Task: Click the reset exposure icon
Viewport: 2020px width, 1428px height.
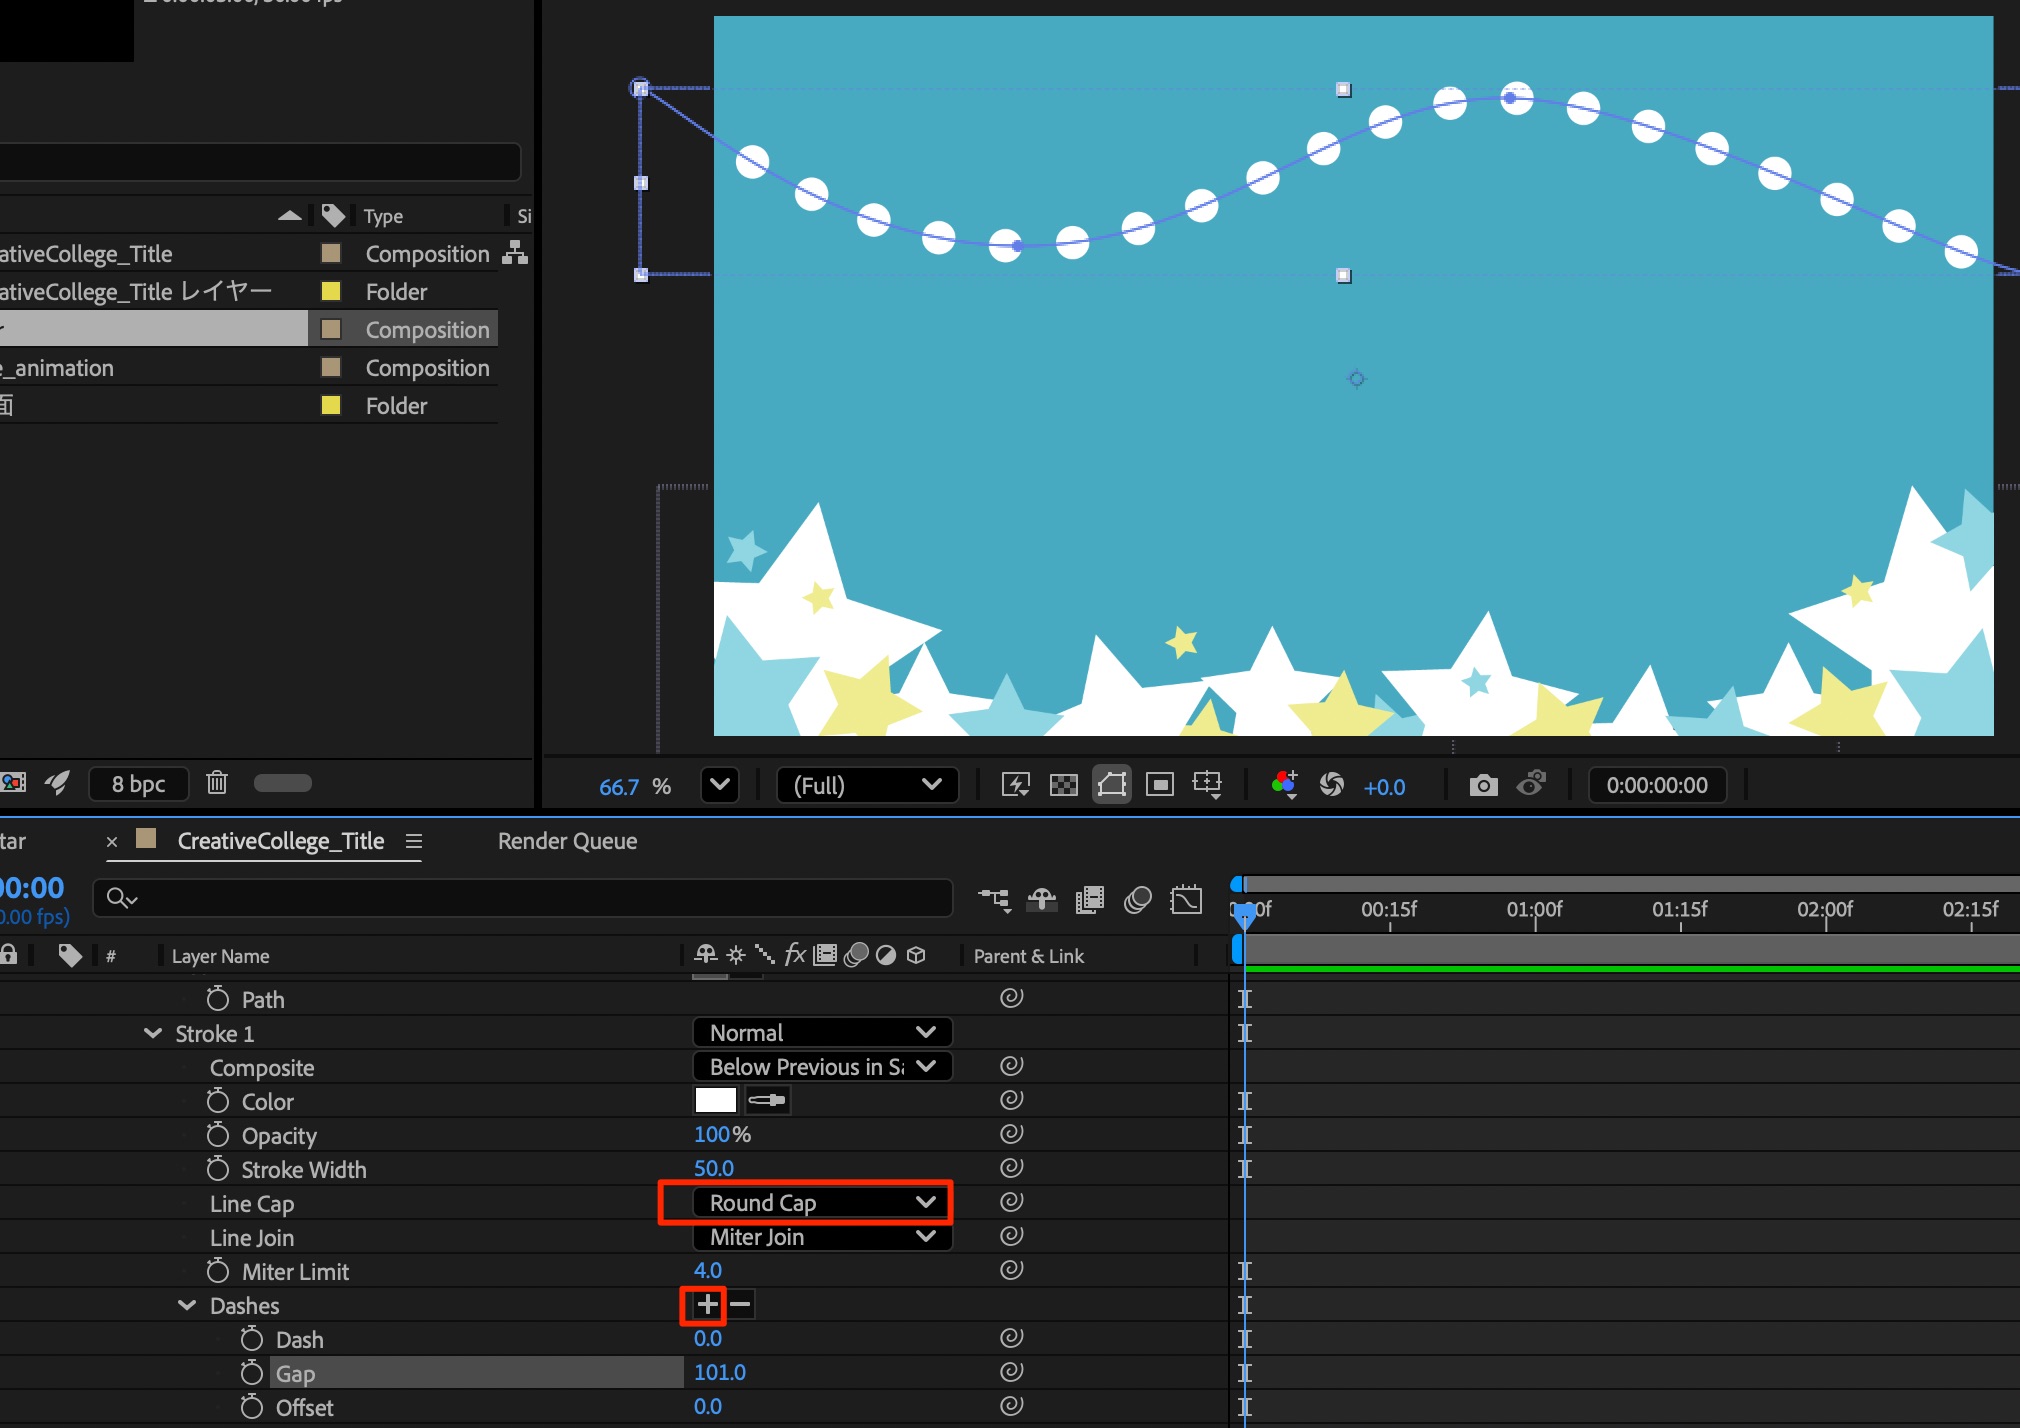Action: tap(1331, 785)
